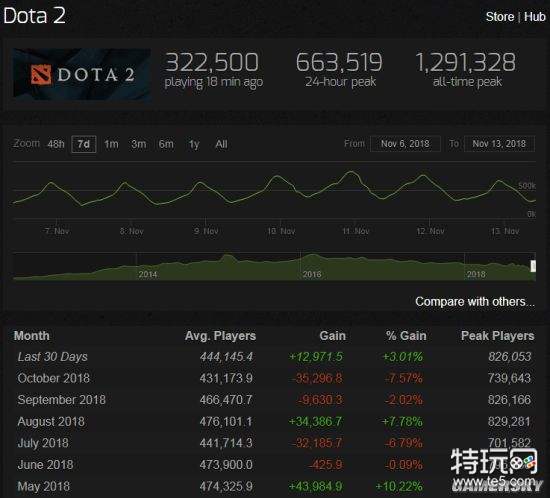This screenshot has height=498, width=550.
Task: Click Compare with others link
Action: (x=475, y=302)
